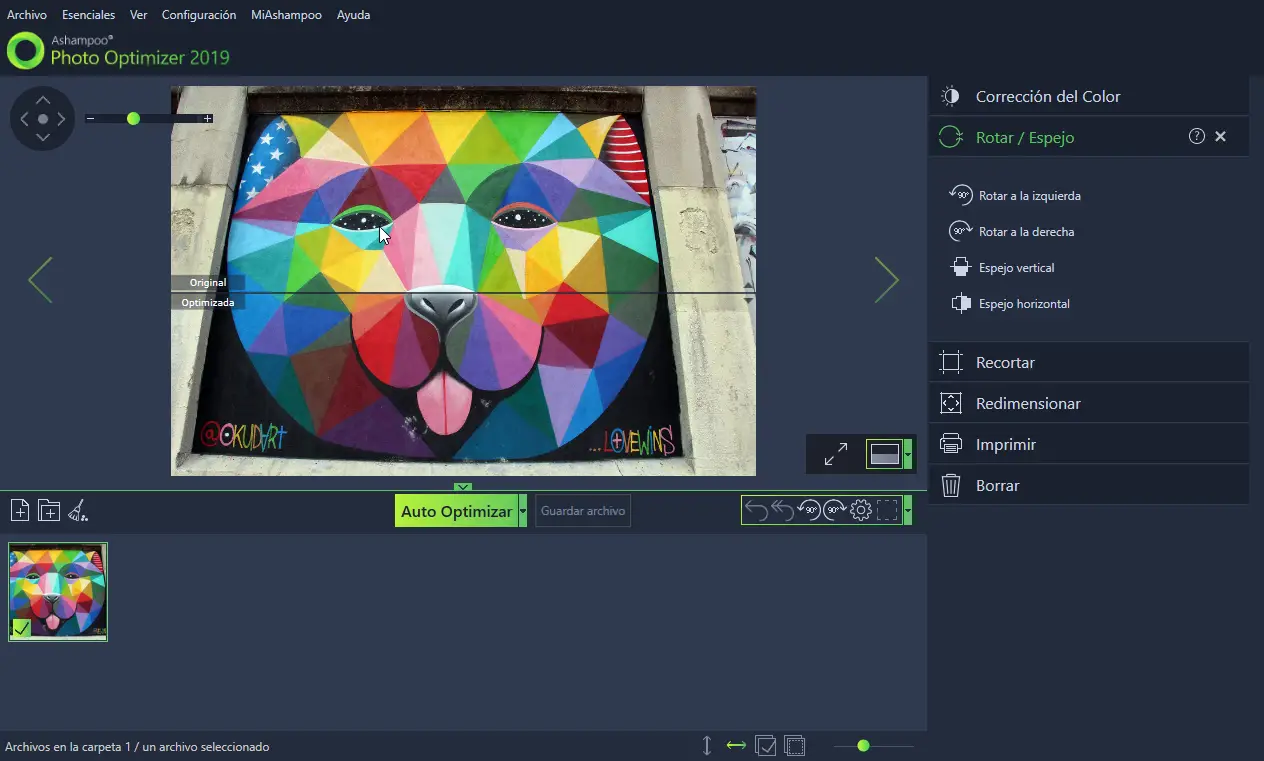
Task: Open the Archivo menu
Action: pos(27,15)
